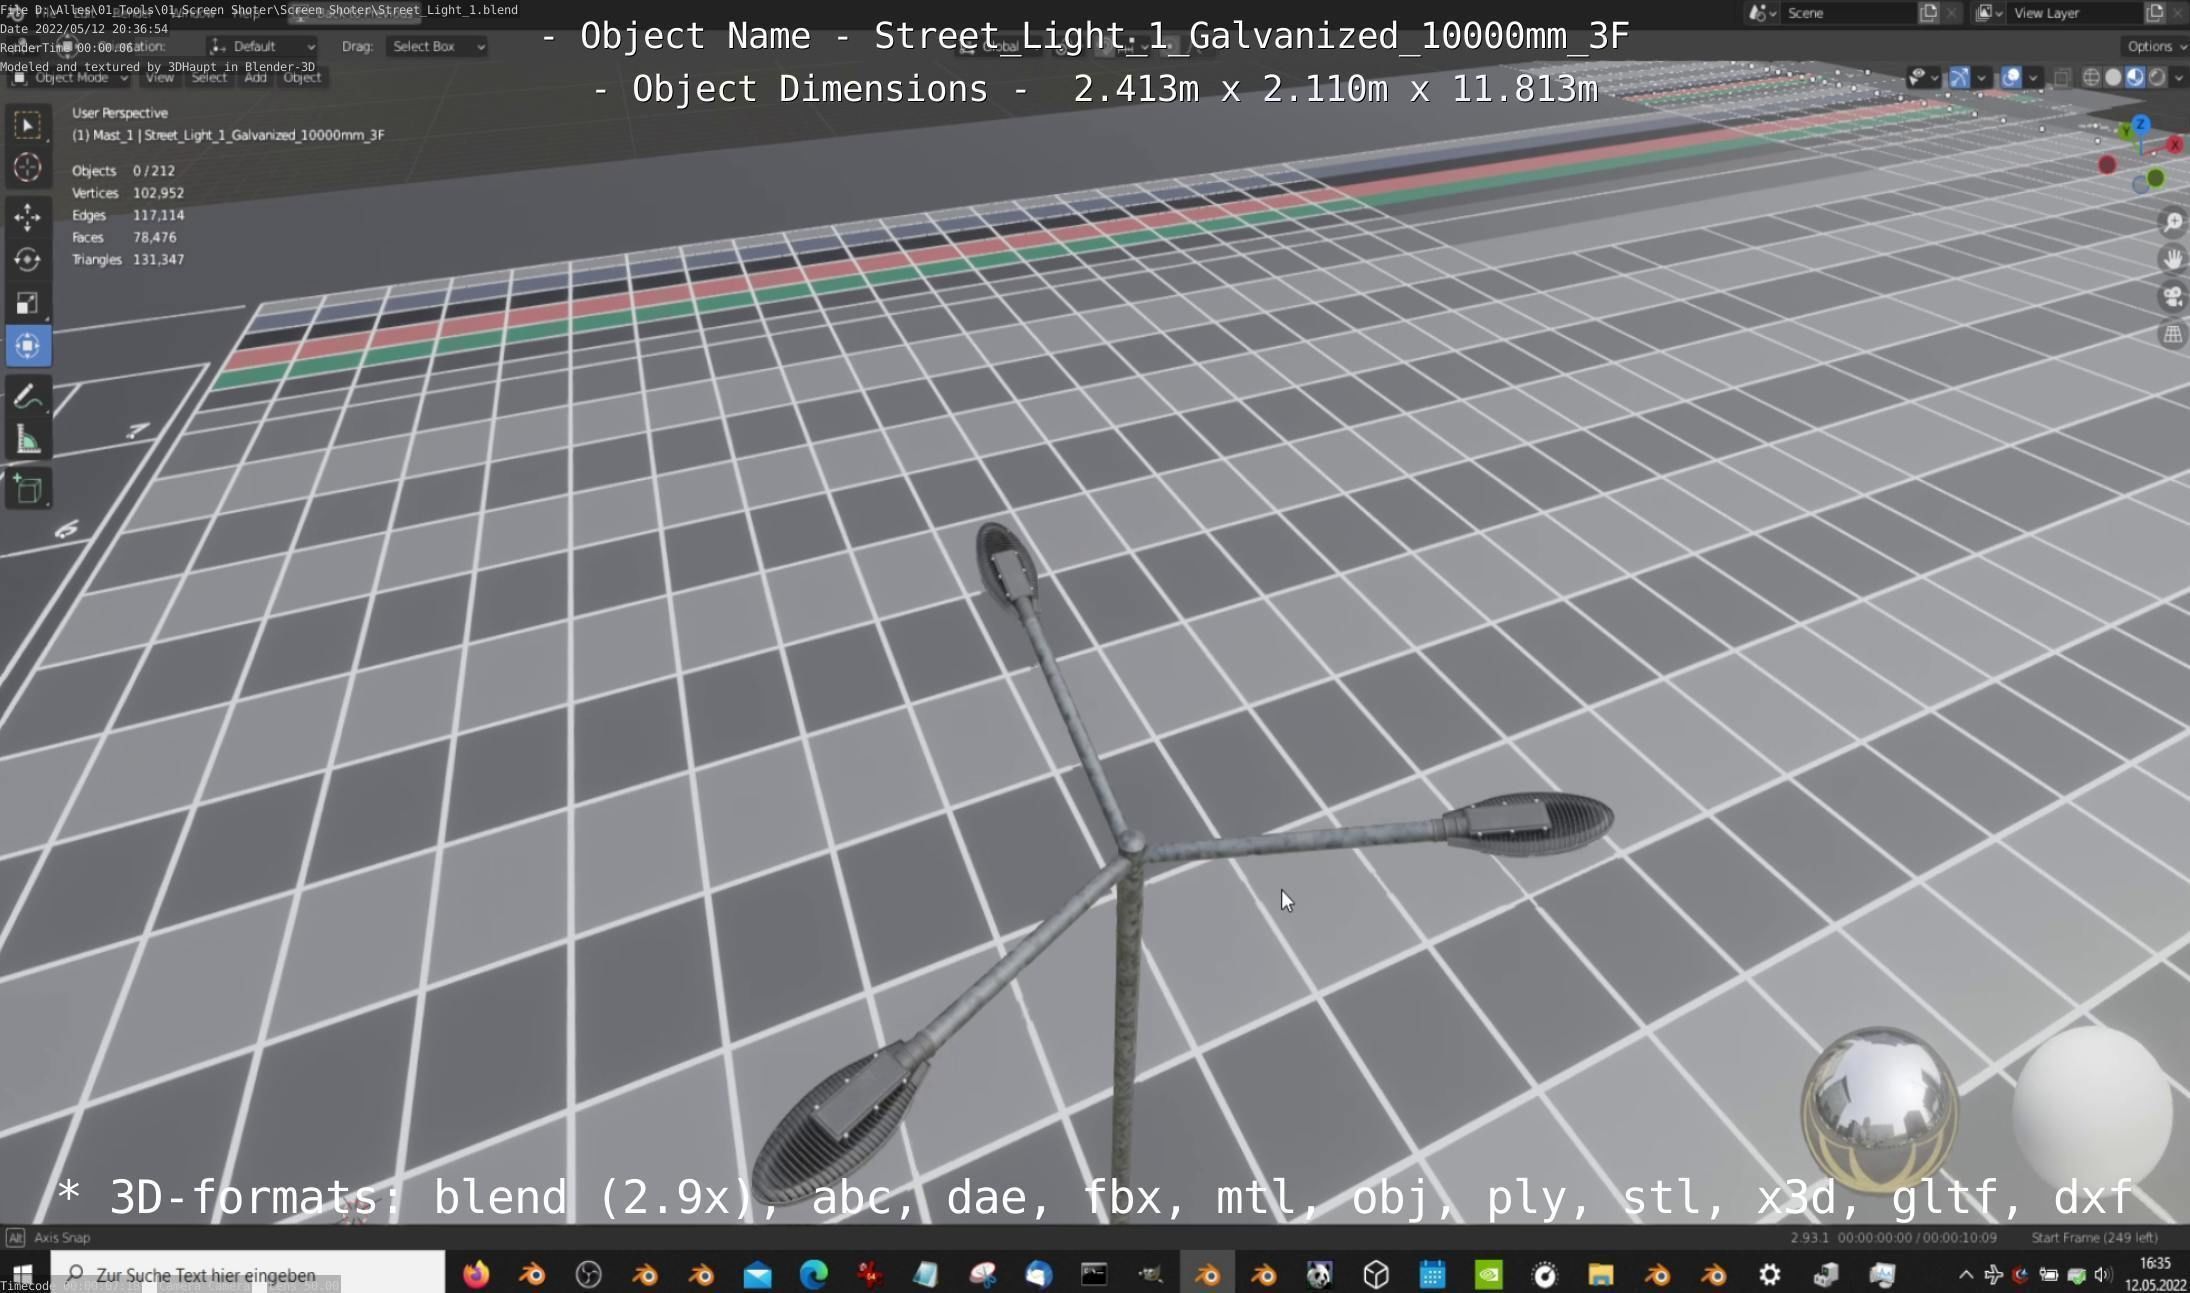This screenshot has height=1293, width=2190.
Task: Switch to wireframe shading
Action: click(2091, 77)
